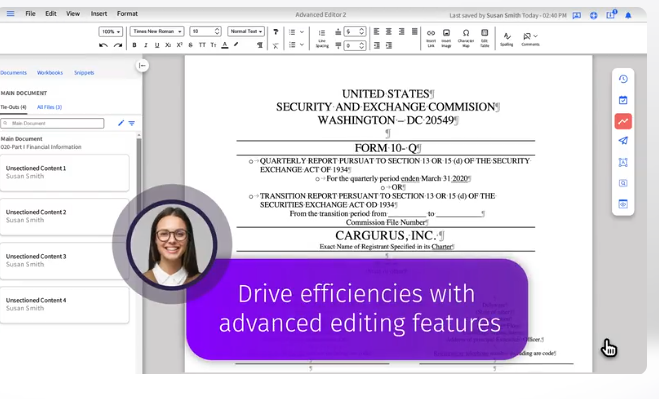Run the Spelling check

pos(507,39)
